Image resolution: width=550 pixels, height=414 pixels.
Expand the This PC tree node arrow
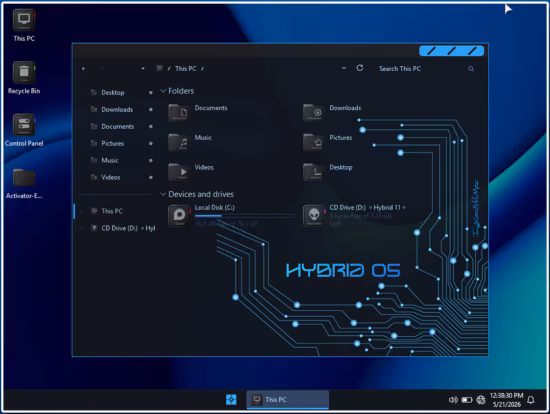pyautogui.click(x=81, y=211)
